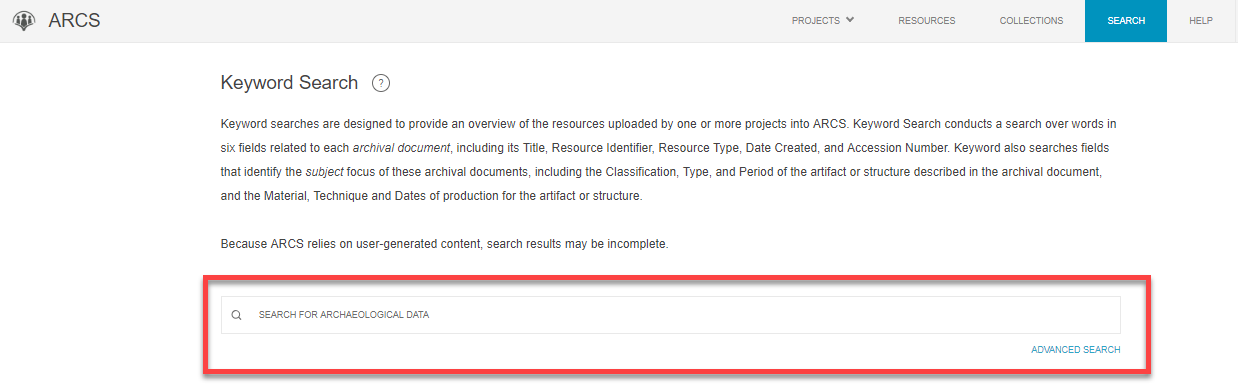This screenshot has height=391, width=1238.
Task: Go to the Collections page
Action: pos(1031,20)
